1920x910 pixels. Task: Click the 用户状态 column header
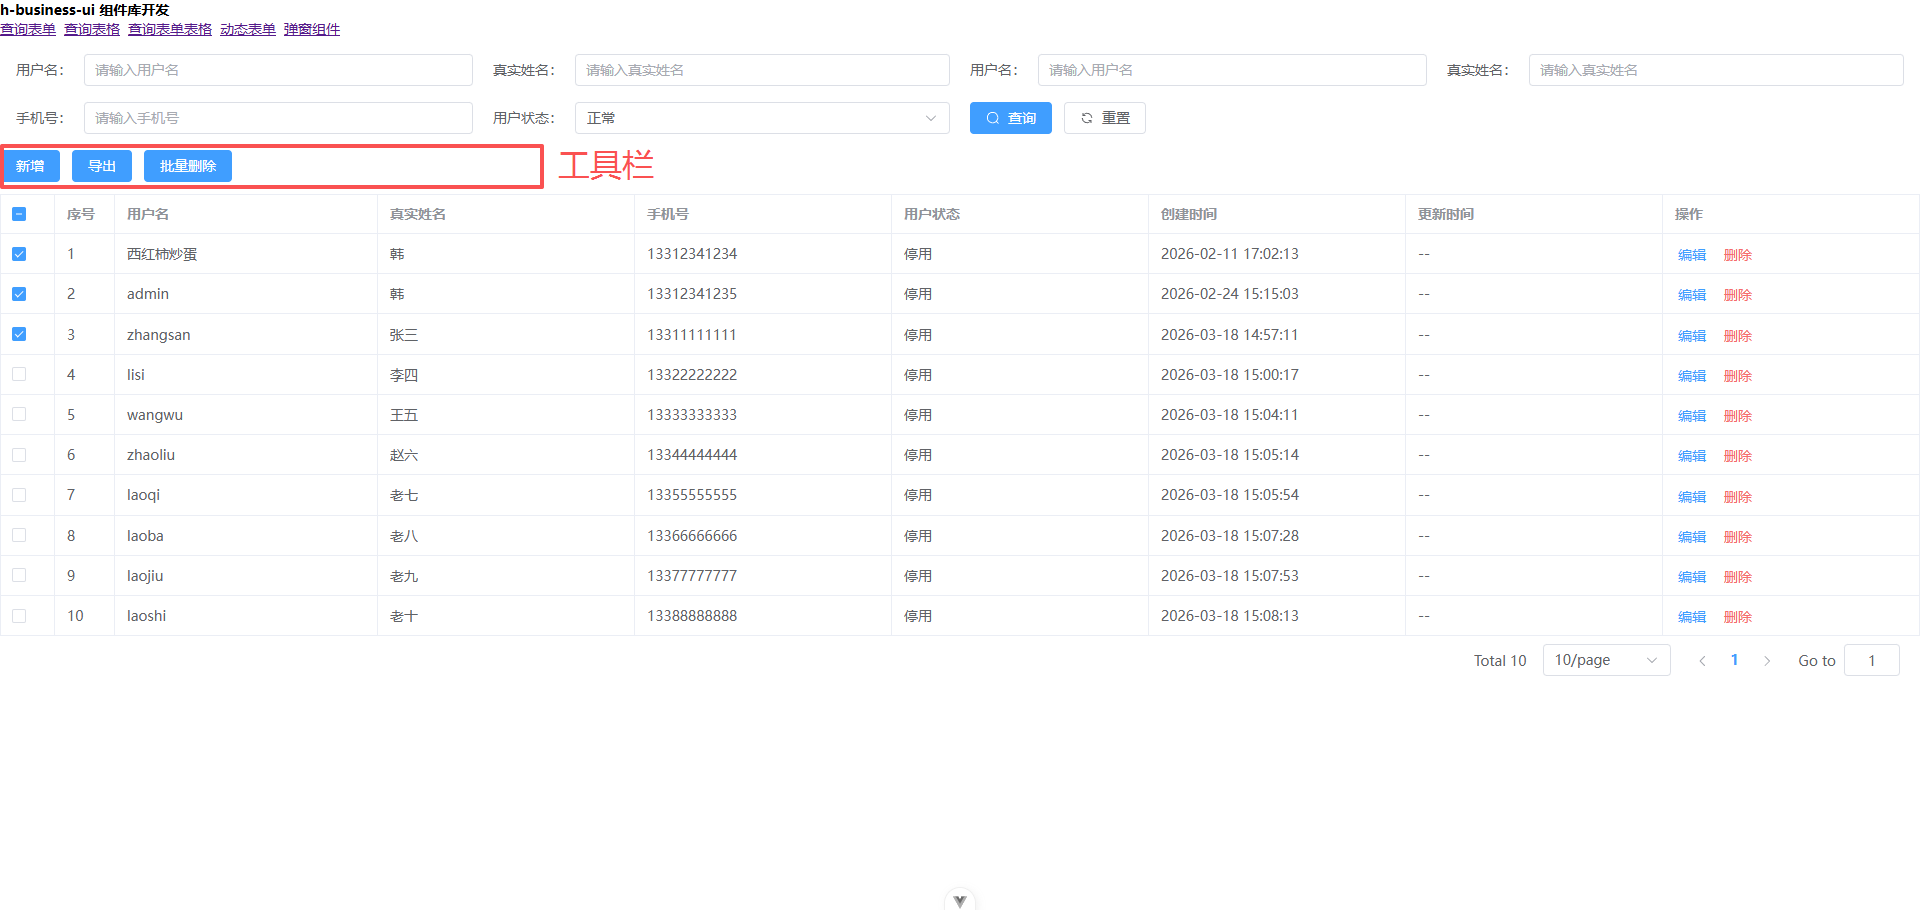[932, 214]
